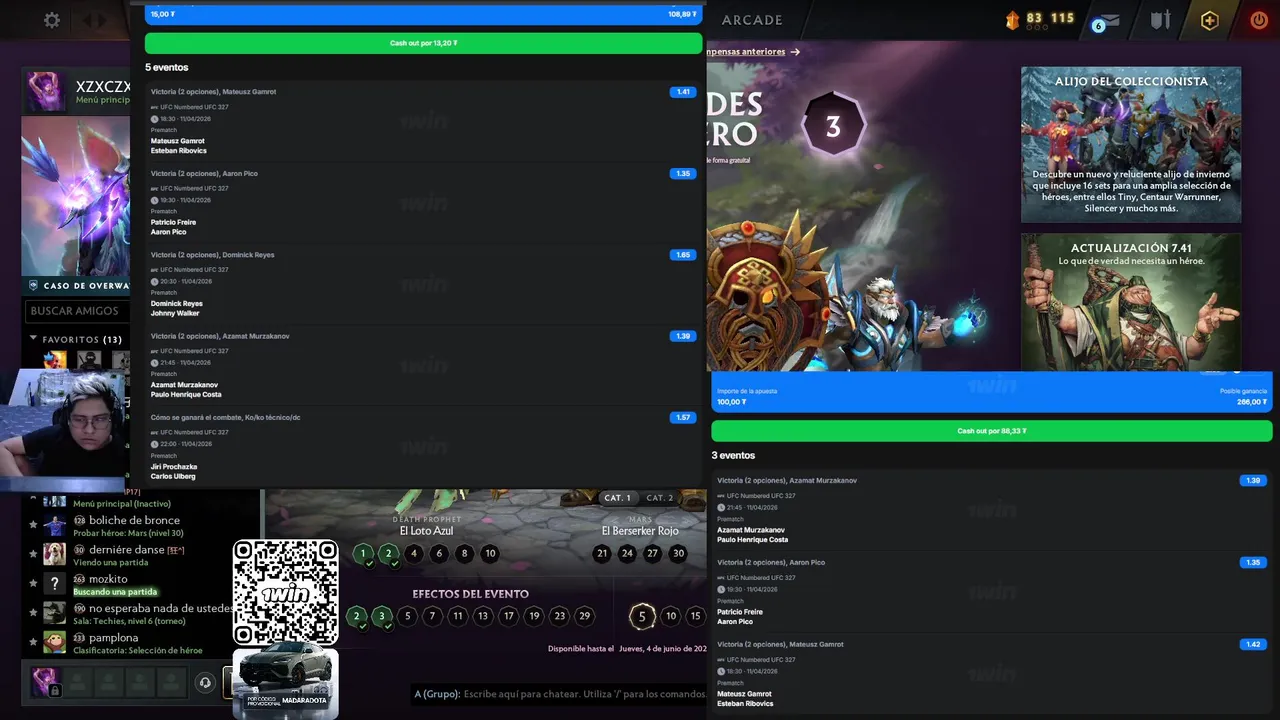This screenshot has width=1280, height=720.
Task: Click the orange shard currency icon
Action: coord(1012,19)
